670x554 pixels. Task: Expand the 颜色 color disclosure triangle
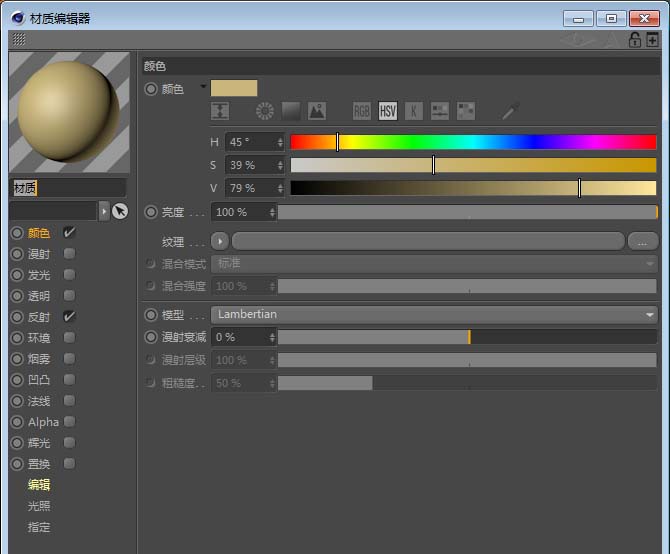[203, 86]
